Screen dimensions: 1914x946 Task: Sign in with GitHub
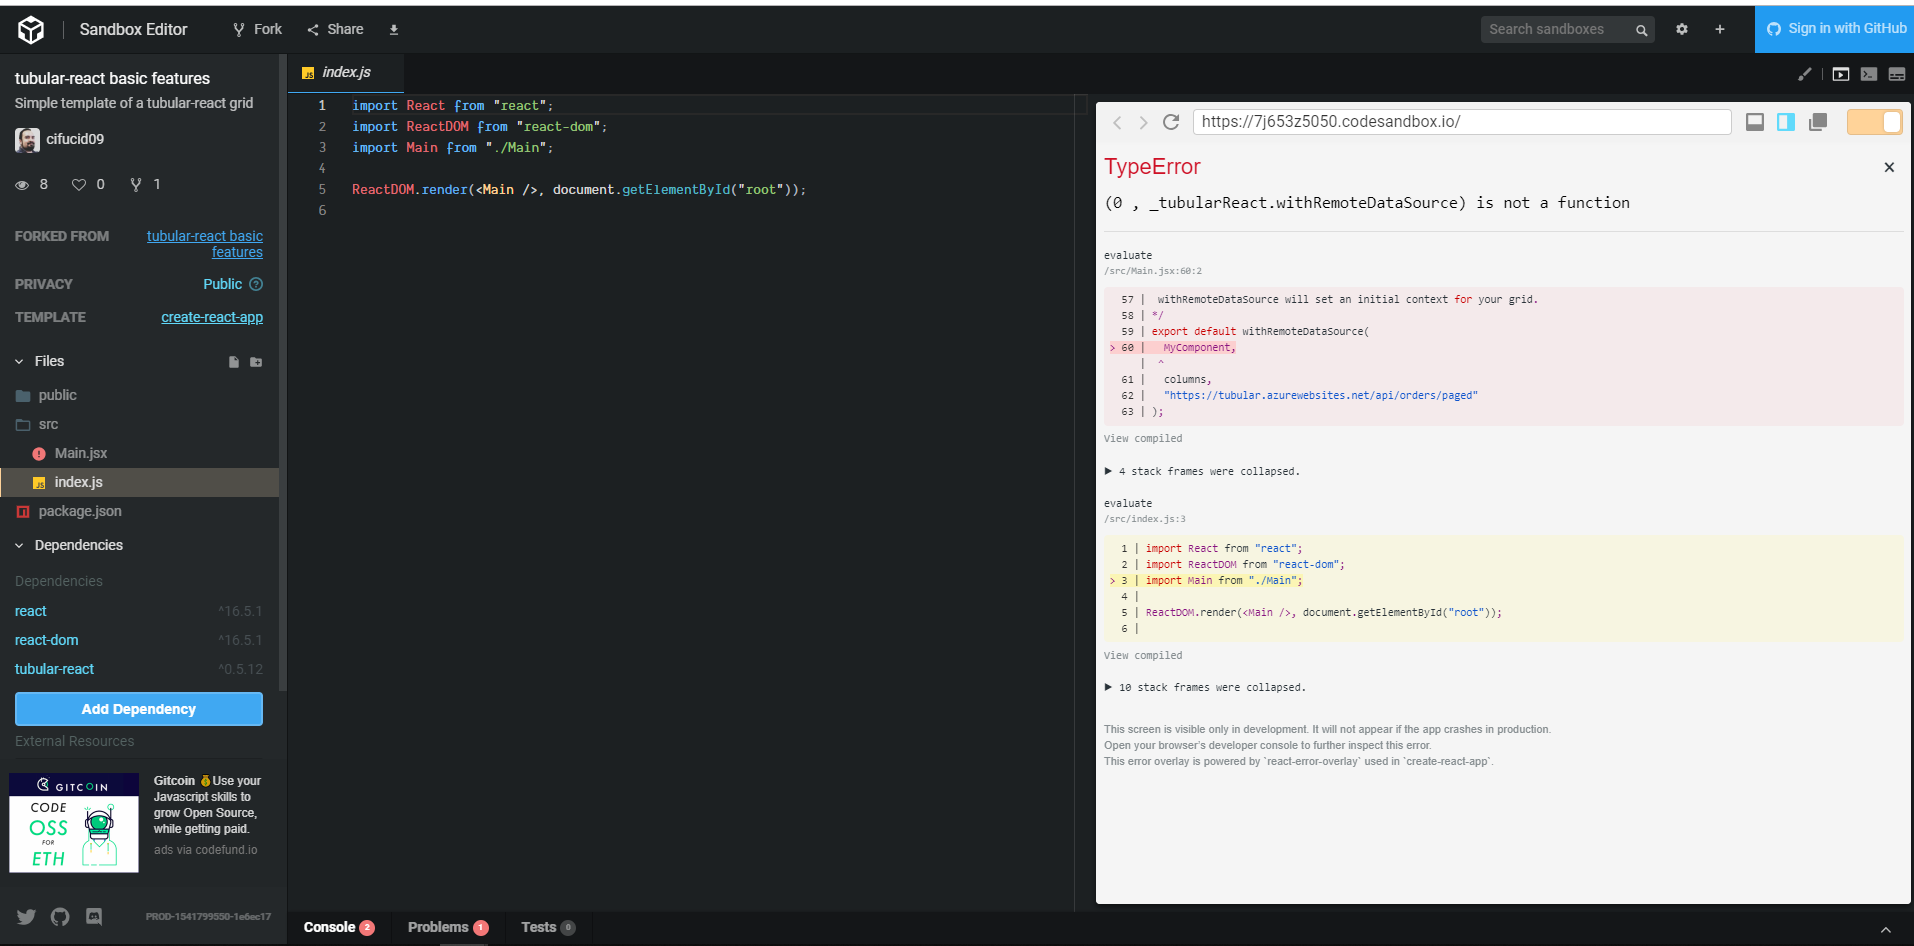[1835, 29]
